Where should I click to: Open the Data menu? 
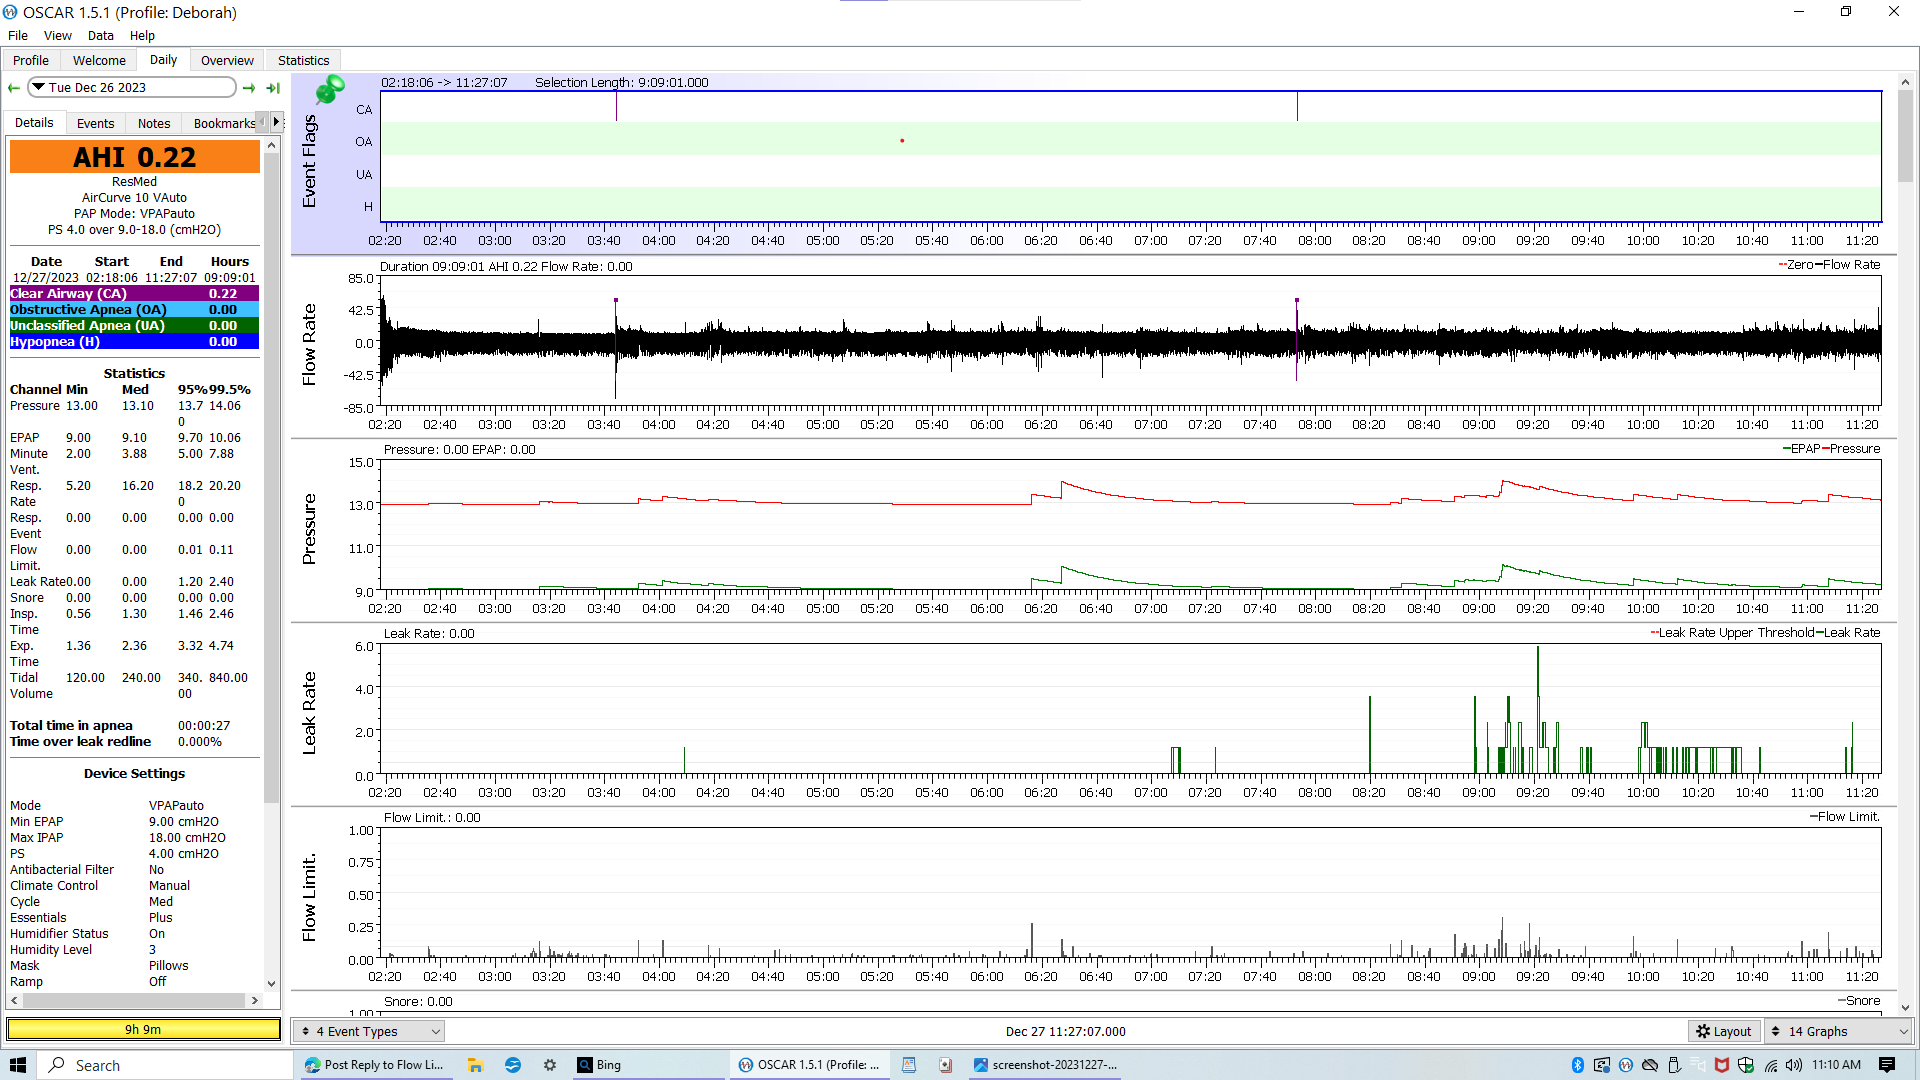point(101,35)
